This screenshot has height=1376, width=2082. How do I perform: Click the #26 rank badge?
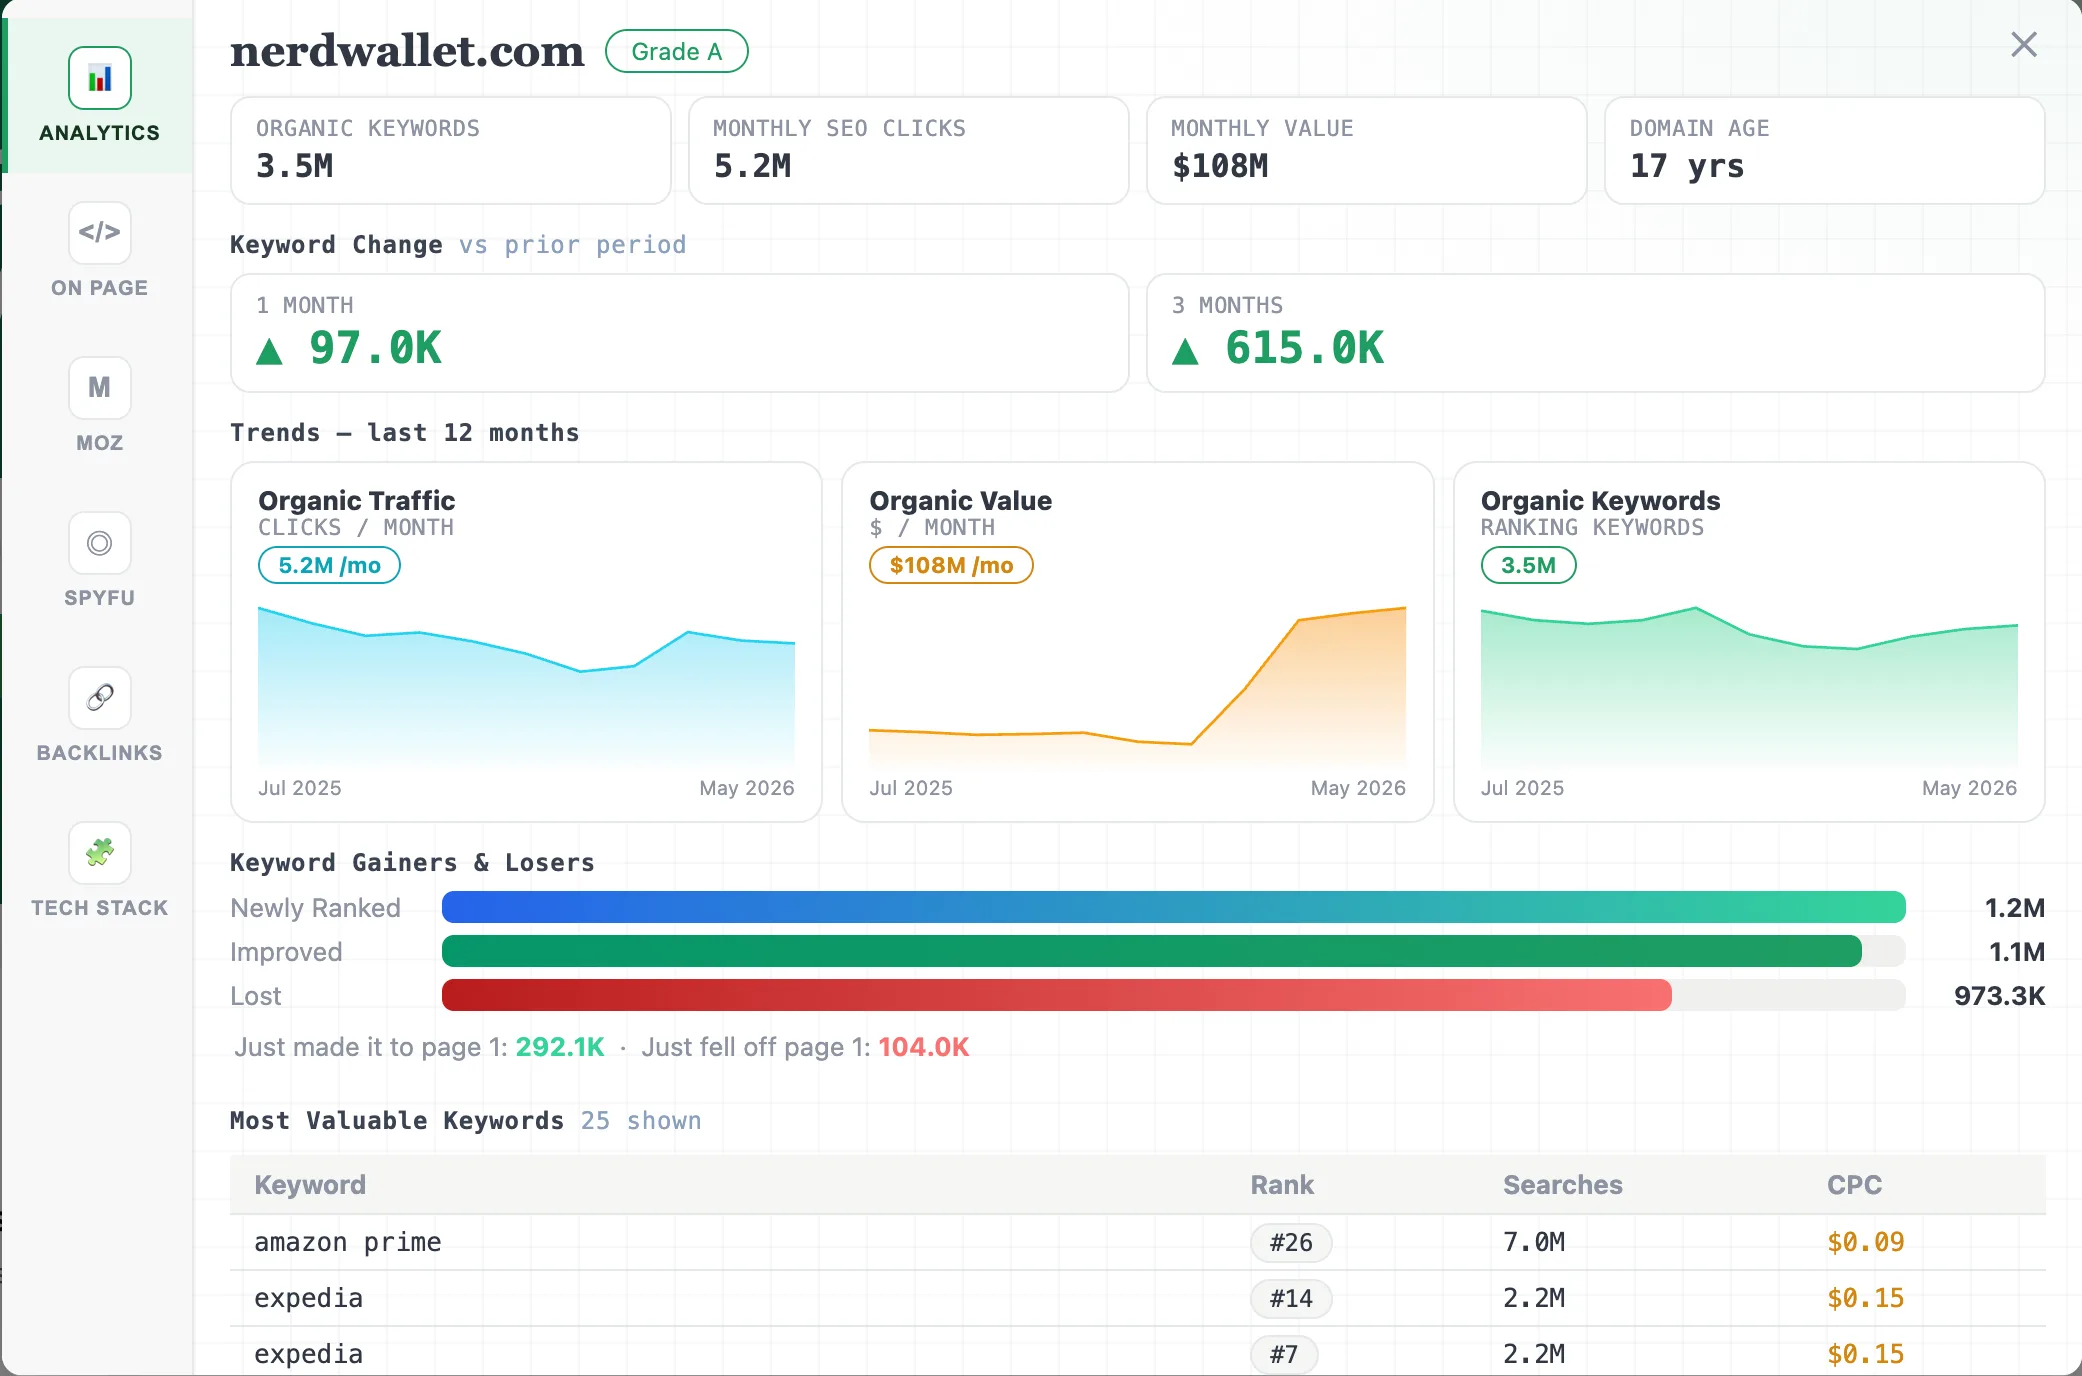pos(1291,1242)
